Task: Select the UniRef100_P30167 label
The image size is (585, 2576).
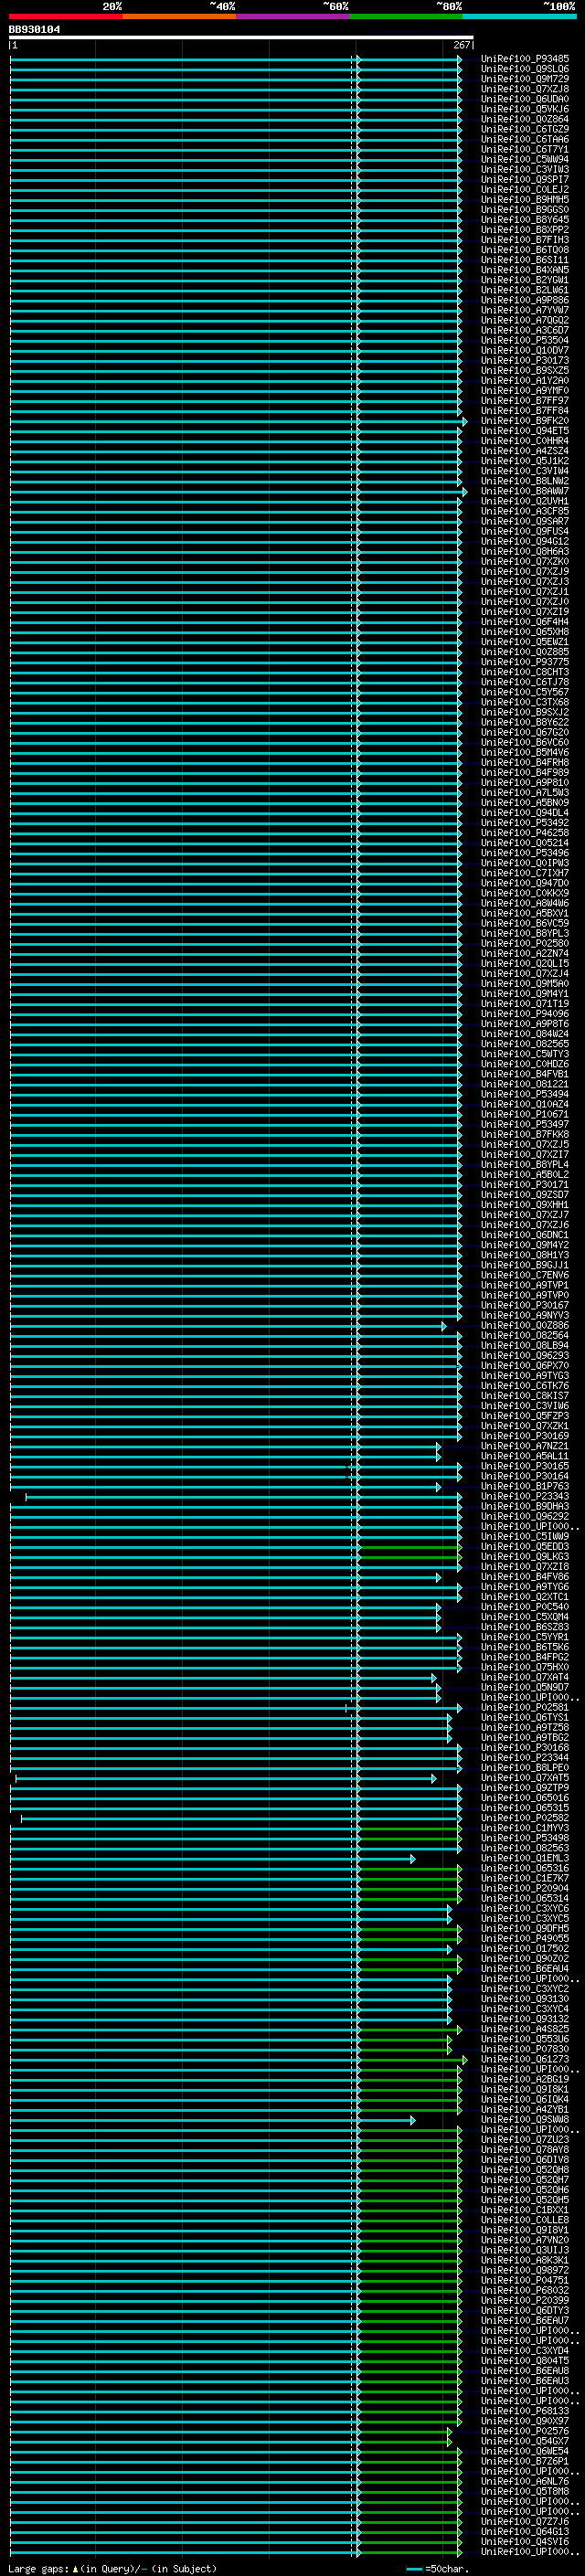Action: coord(525,1305)
